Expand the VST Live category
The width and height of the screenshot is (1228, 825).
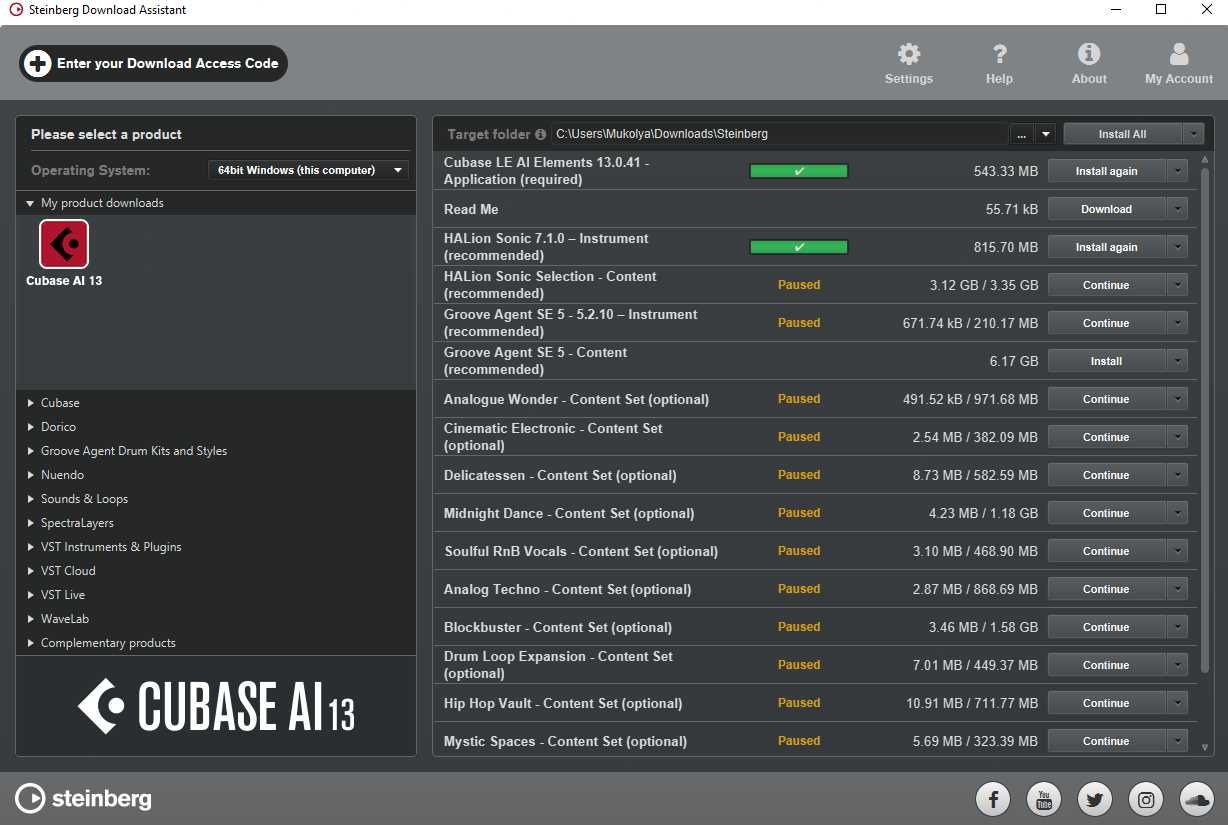tap(31, 595)
